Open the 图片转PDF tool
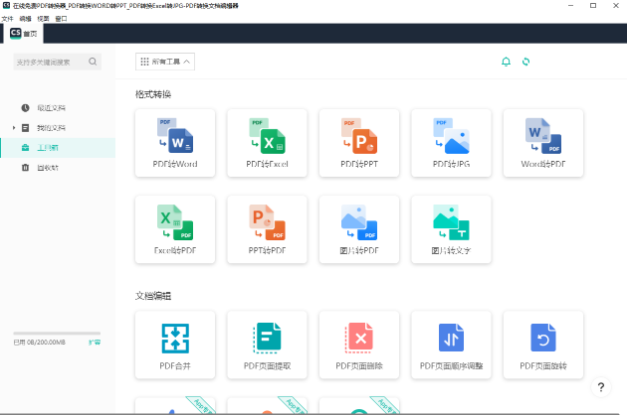627x415 pixels. pos(359,229)
